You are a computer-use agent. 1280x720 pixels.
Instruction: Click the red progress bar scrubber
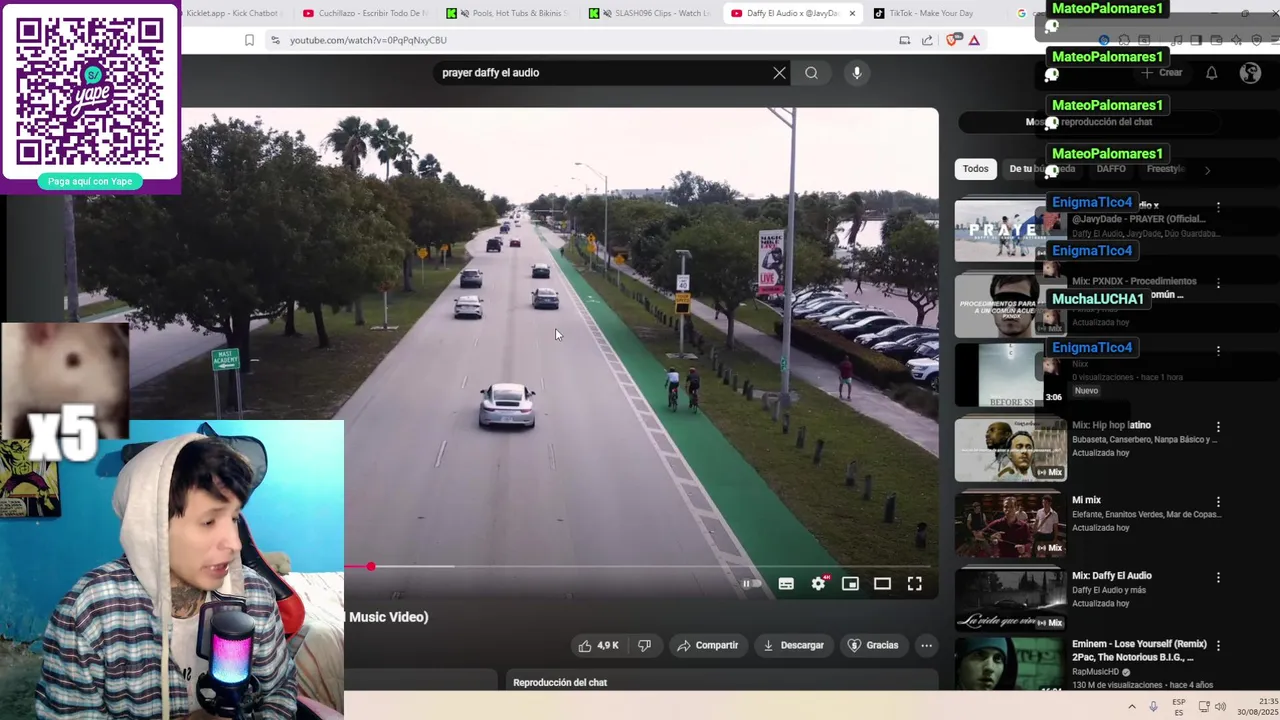click(x=370, y=567)
